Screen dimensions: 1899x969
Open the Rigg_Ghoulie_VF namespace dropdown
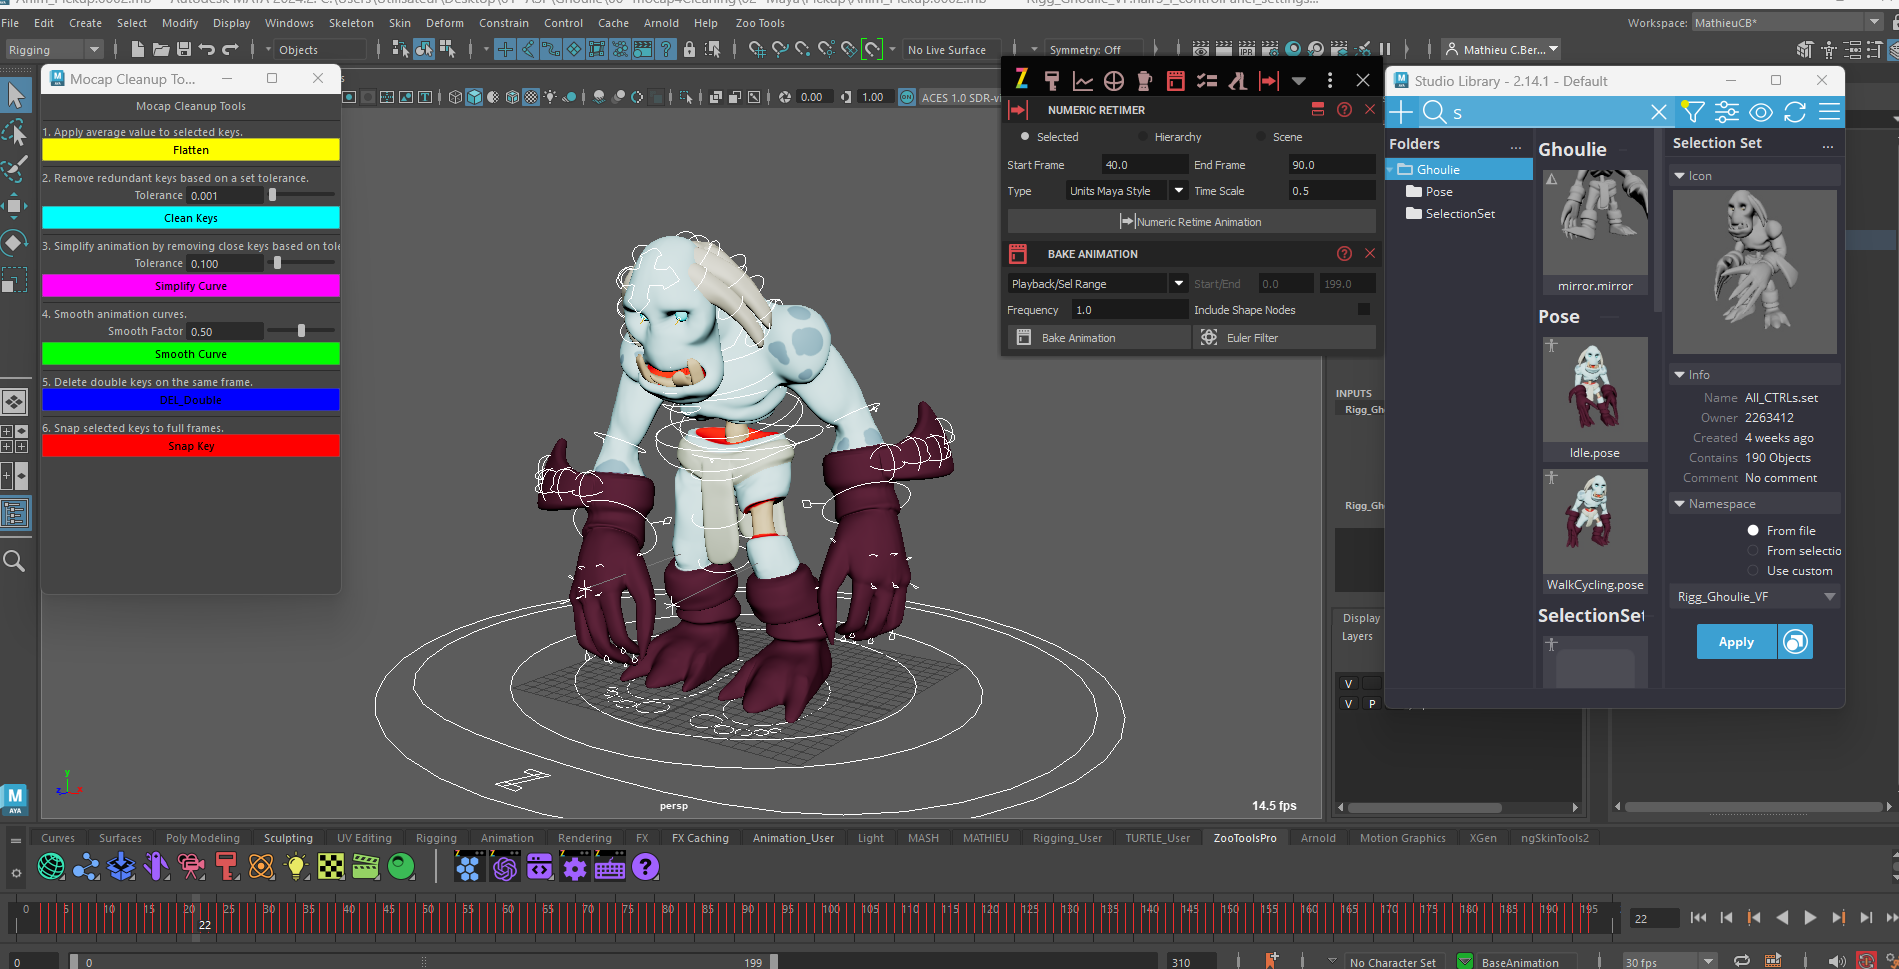click(x=1757, y=597)
